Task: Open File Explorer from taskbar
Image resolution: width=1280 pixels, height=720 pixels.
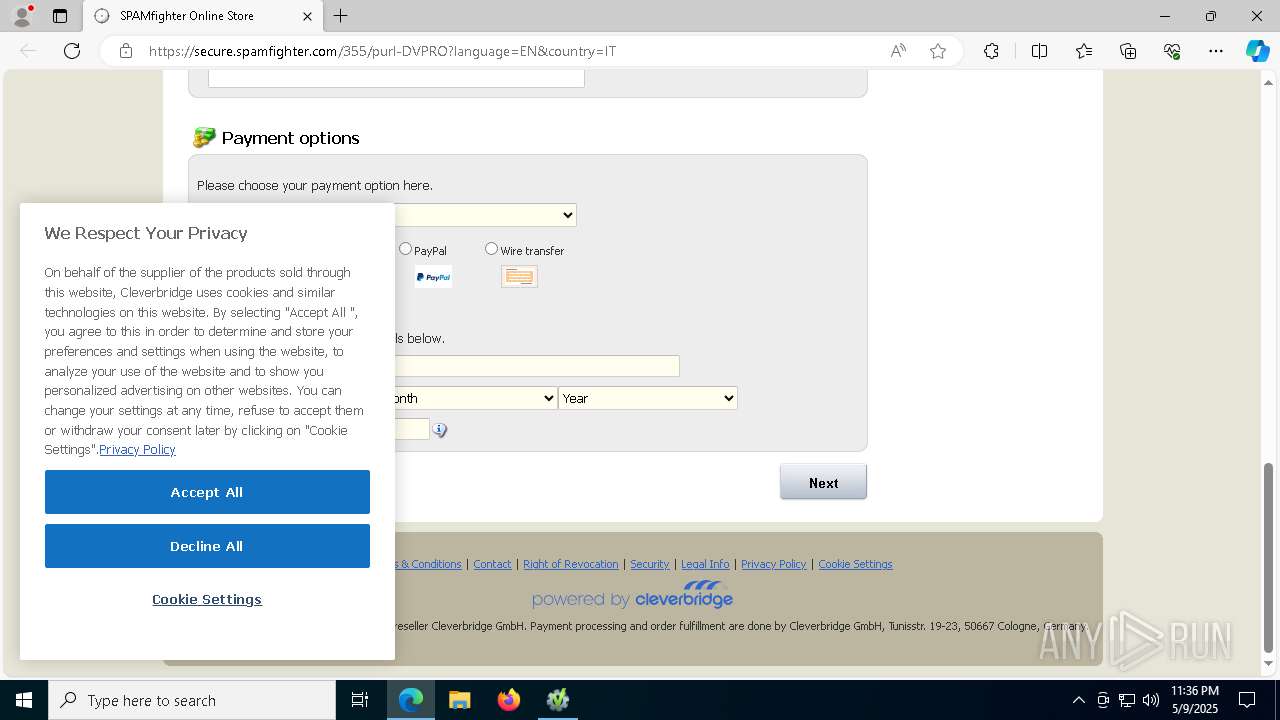Action: [x=460, y=700]
